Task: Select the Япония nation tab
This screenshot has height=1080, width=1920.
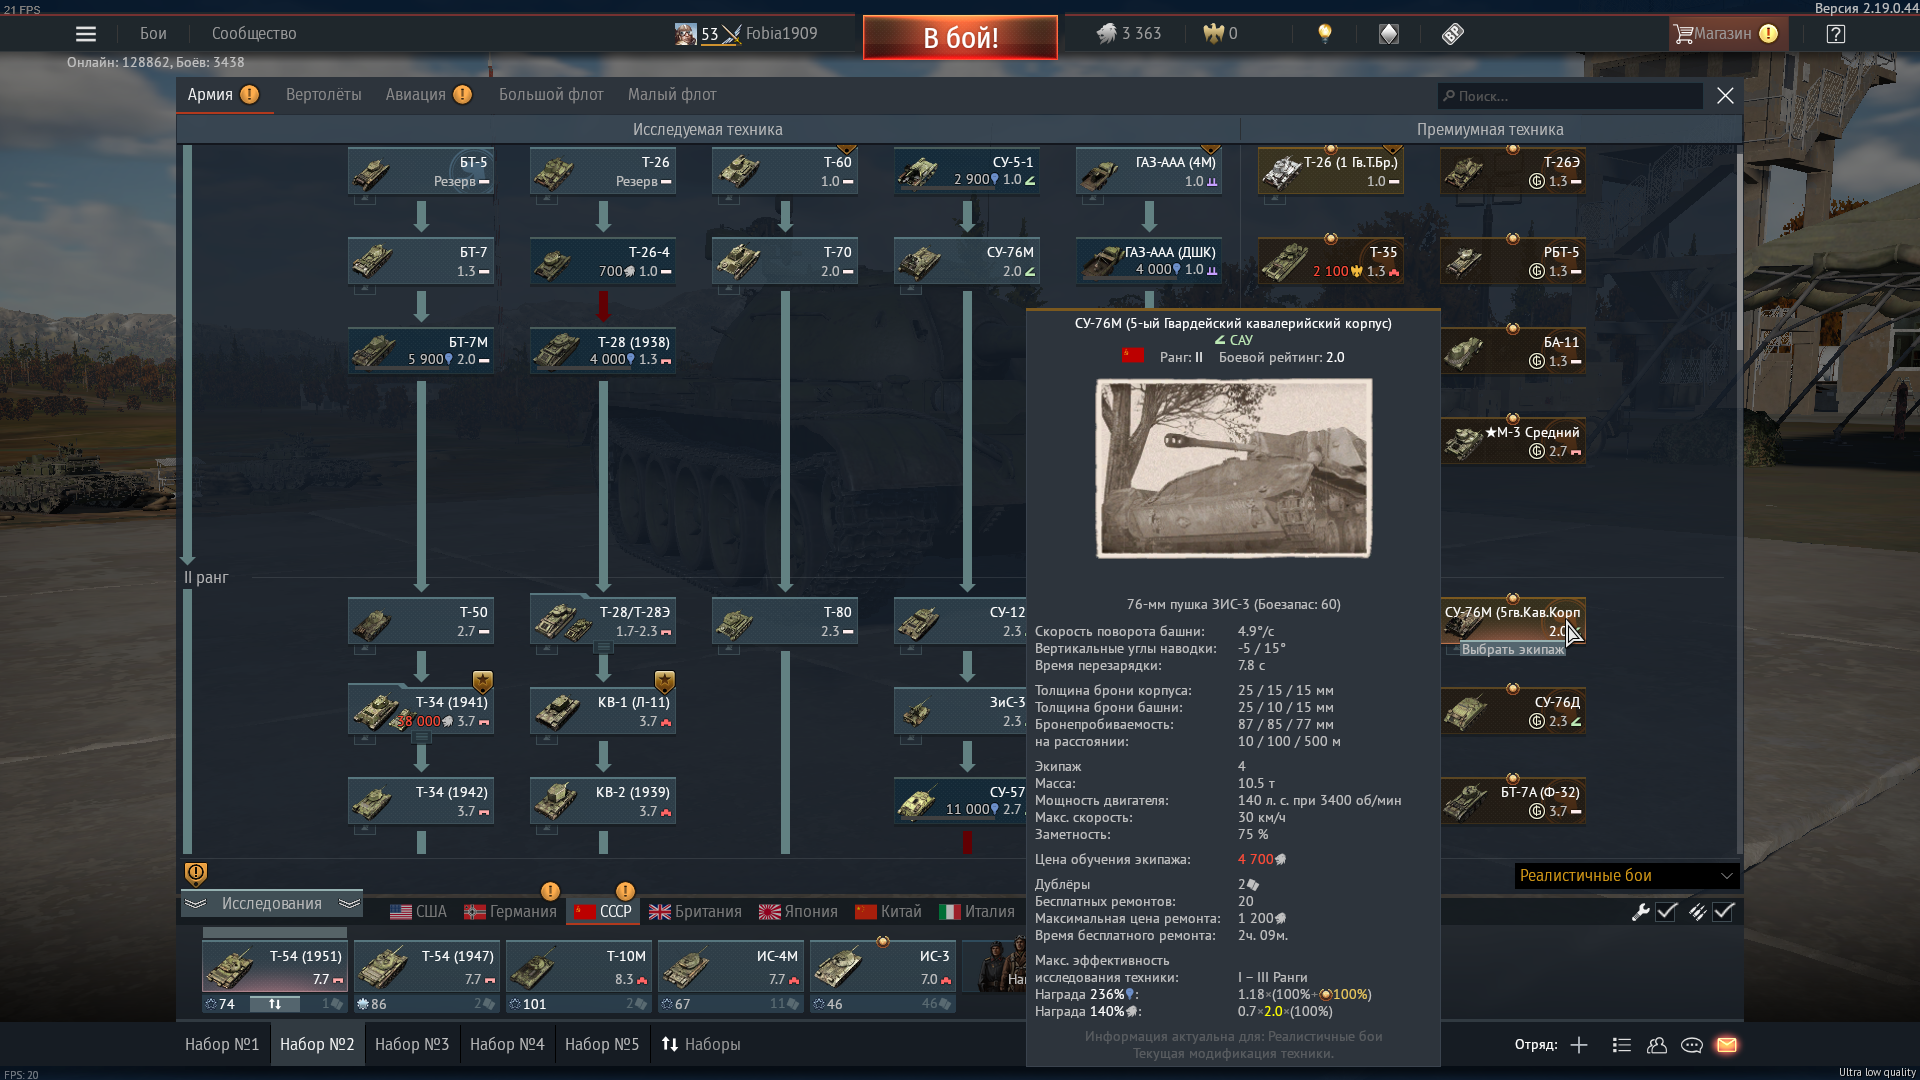Action: [x=798, y=912]
